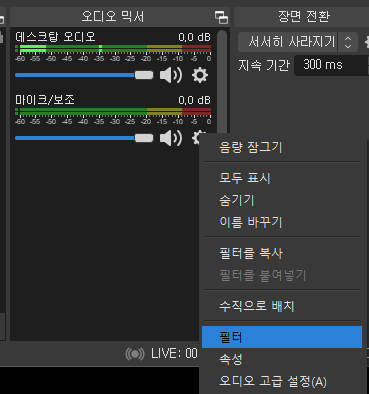Open 필터 from the context menu
The width and height of the screenshot is (369, 394).
point(282,337)
